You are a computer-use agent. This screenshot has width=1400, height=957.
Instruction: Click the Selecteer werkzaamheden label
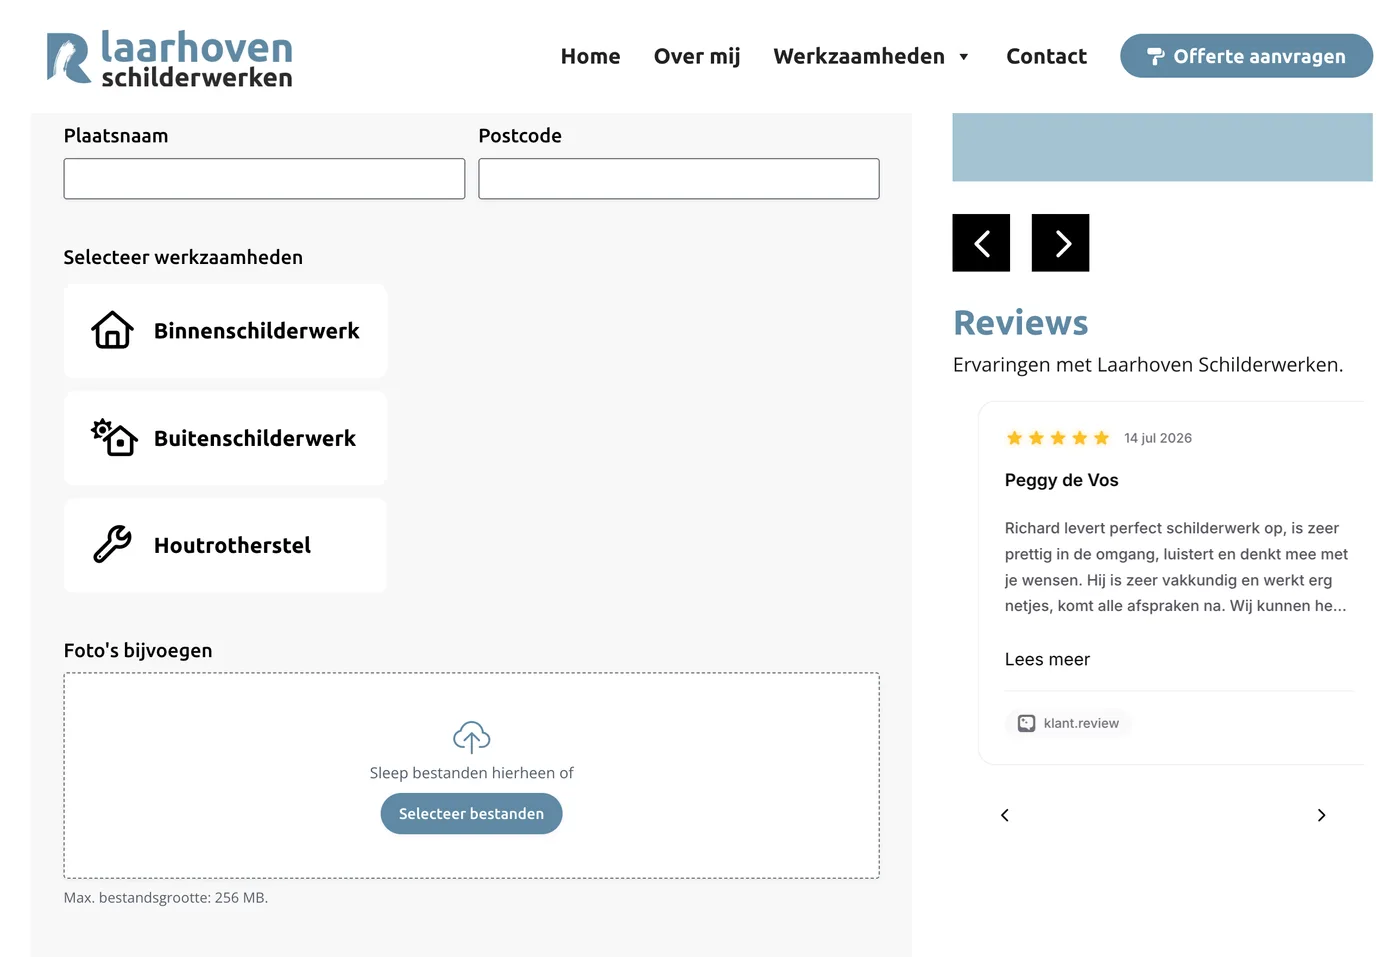pos(183,257)
